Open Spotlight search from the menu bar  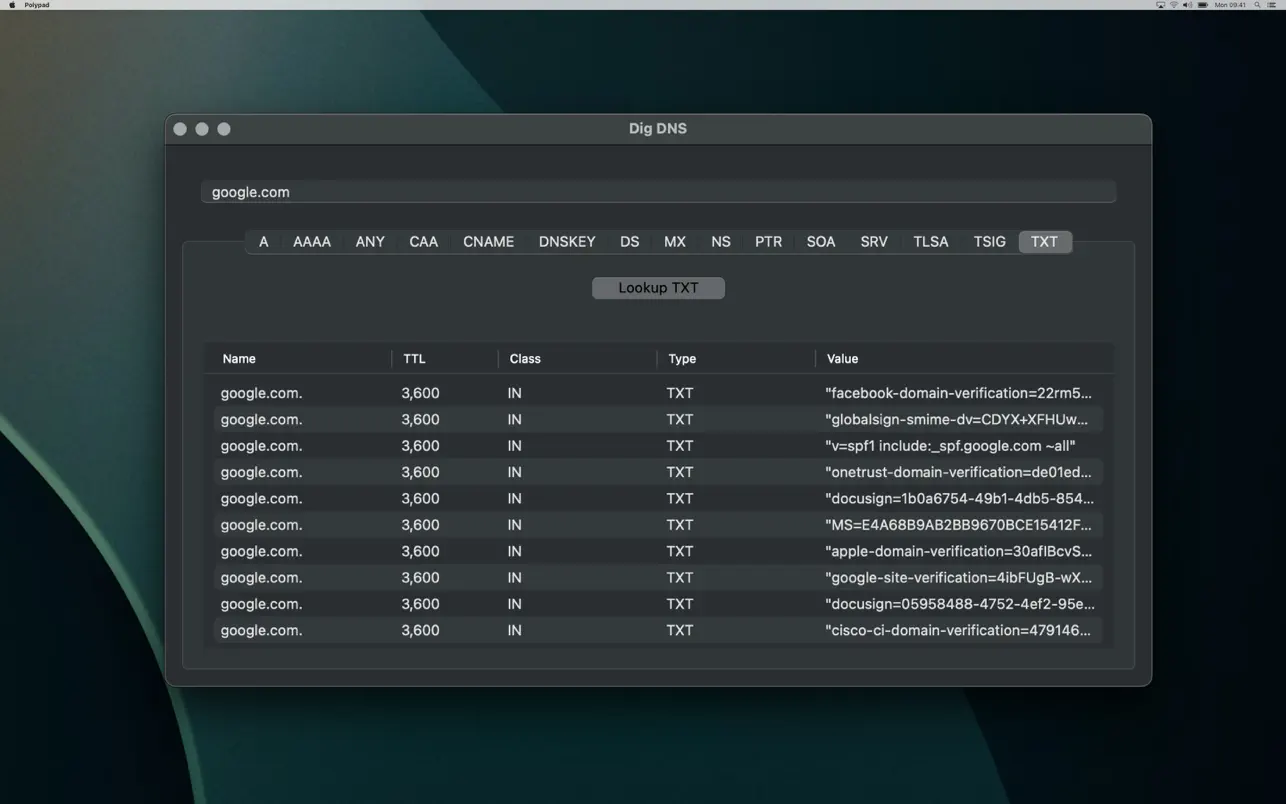pos(1257,4)
